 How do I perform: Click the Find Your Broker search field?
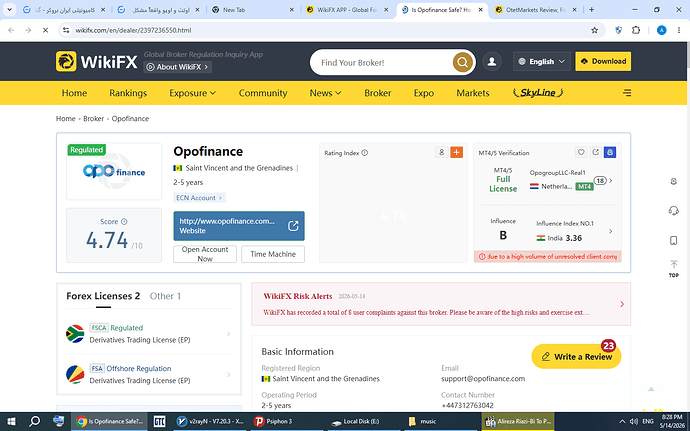[x=383, y=63]
